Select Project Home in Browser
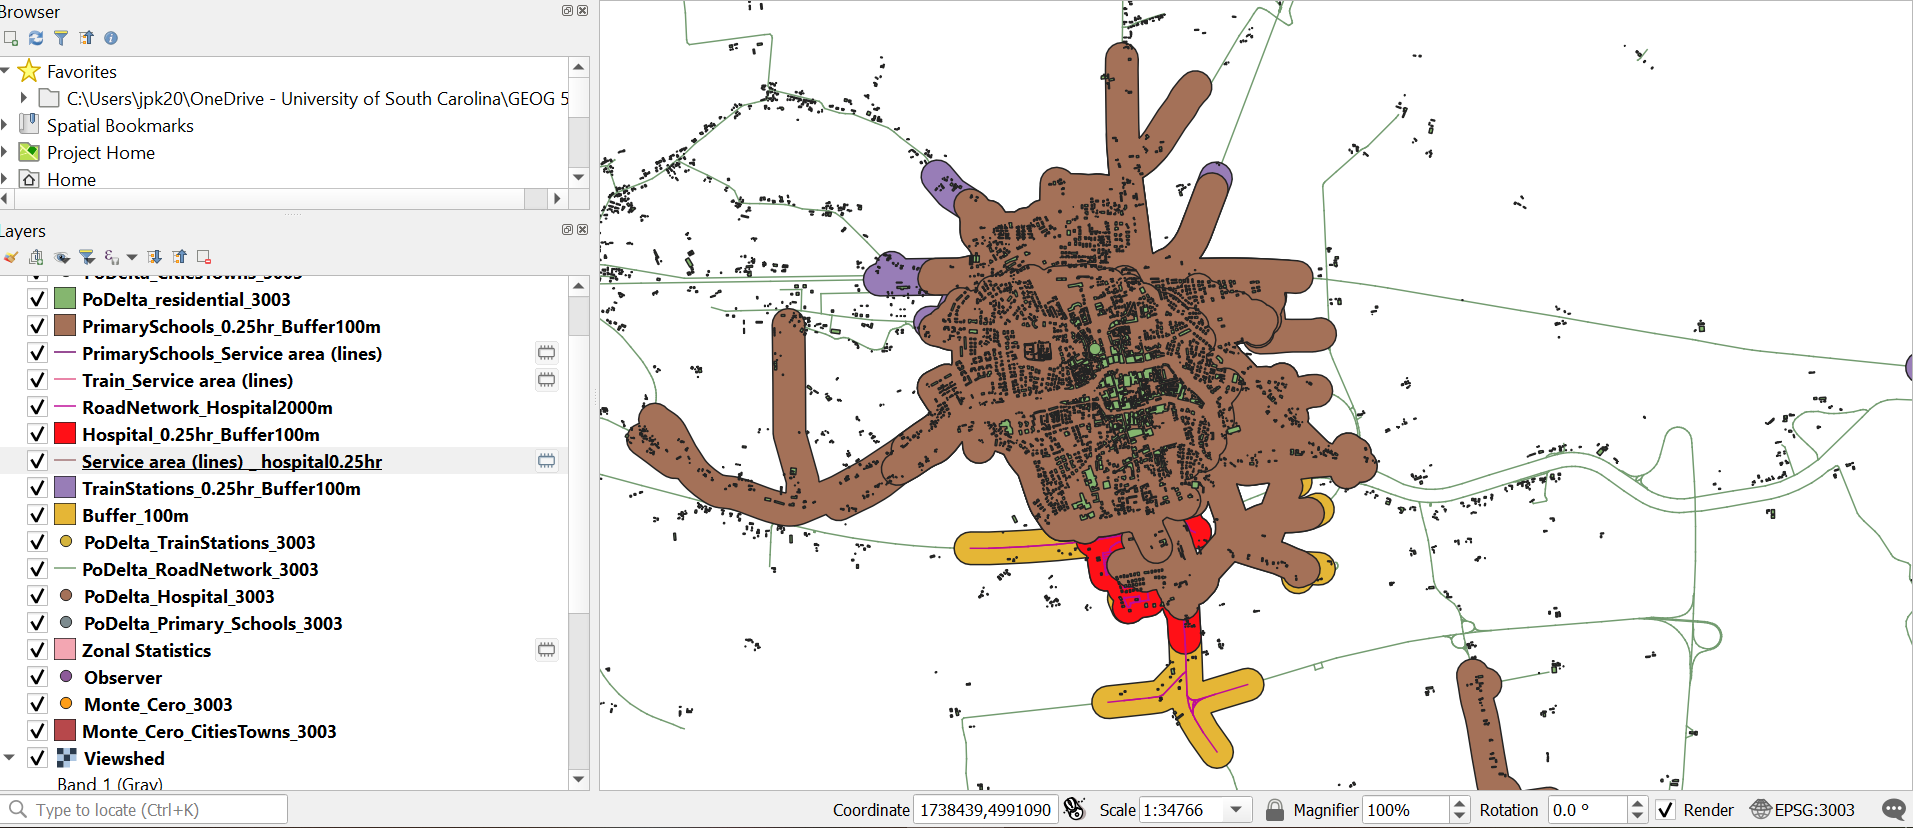The image size is (1913, 828). [100, 153]
